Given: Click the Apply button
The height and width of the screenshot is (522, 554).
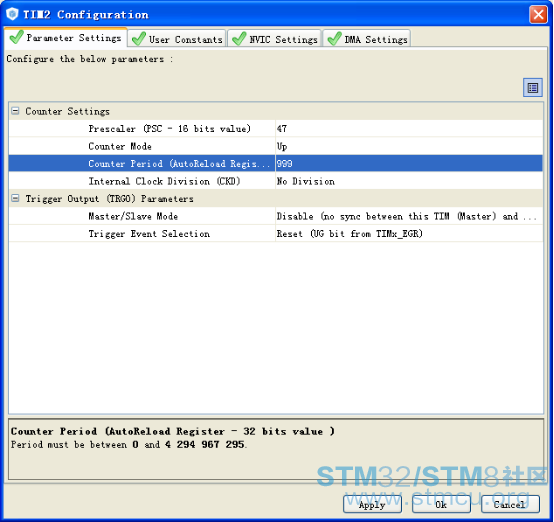Looking at the screenshot, I should coord(372,504).
